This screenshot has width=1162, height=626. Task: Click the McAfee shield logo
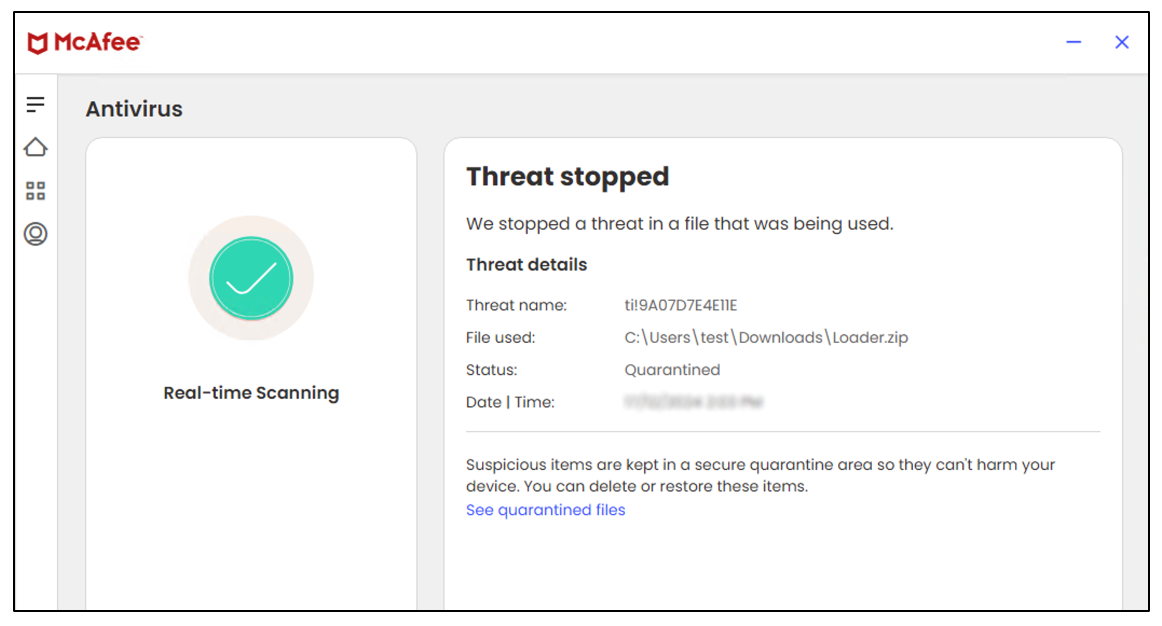pos(38,43)
